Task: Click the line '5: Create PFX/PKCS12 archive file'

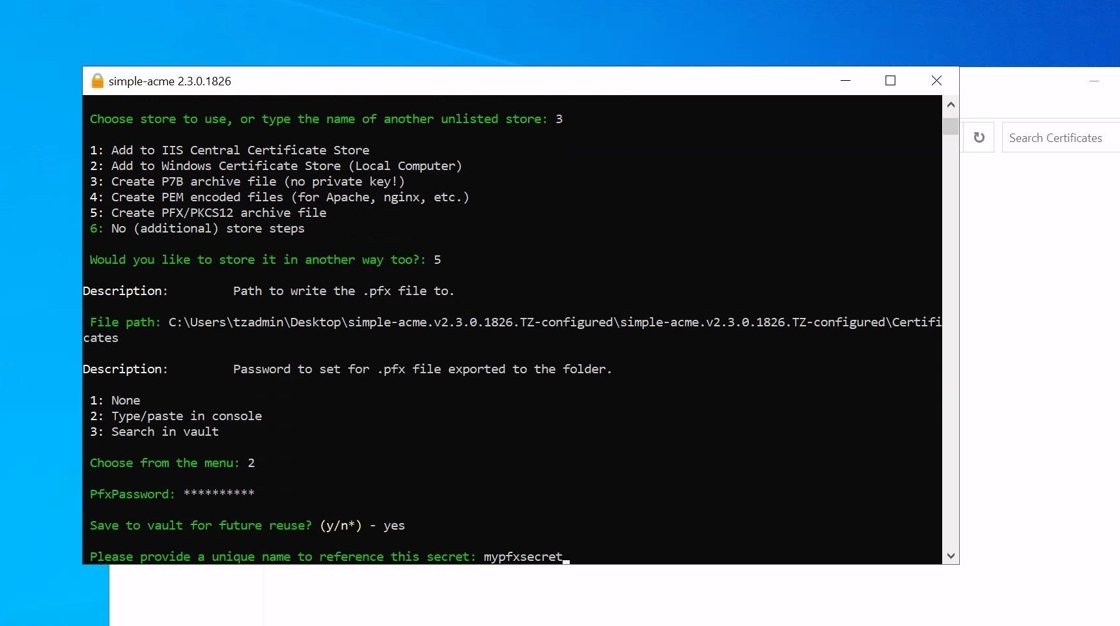Action: click(x=208, y=213)
